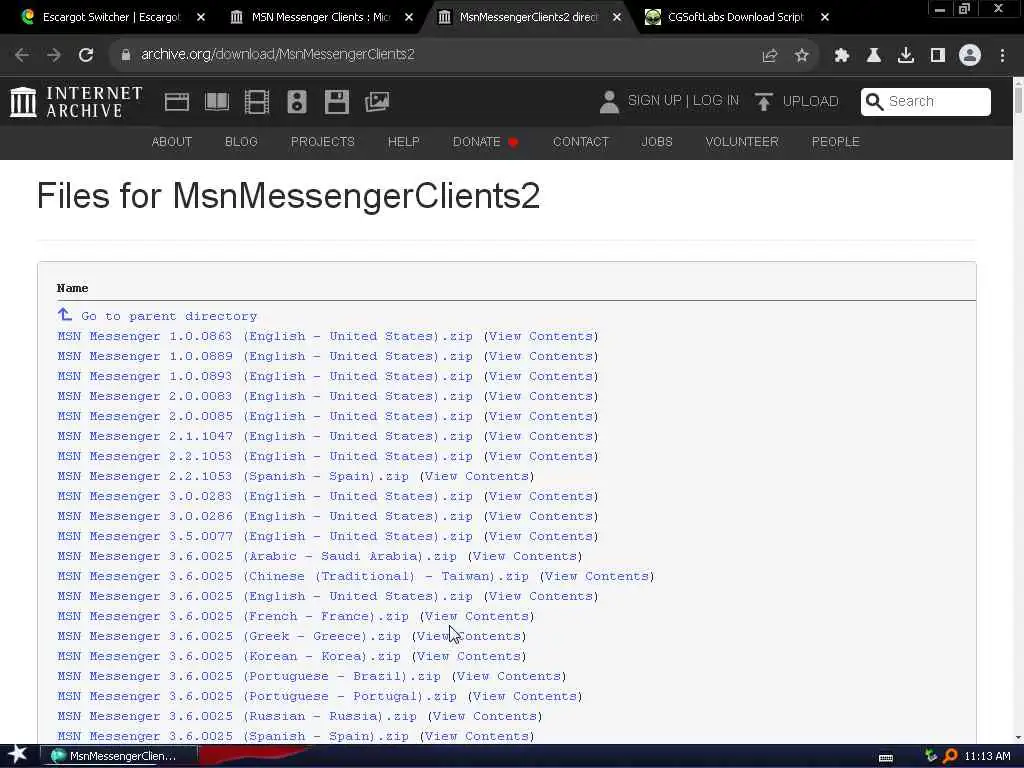
Task: View Contents of 3.6.0025 Portuguese Brazil zip
Action: (509, 676)
